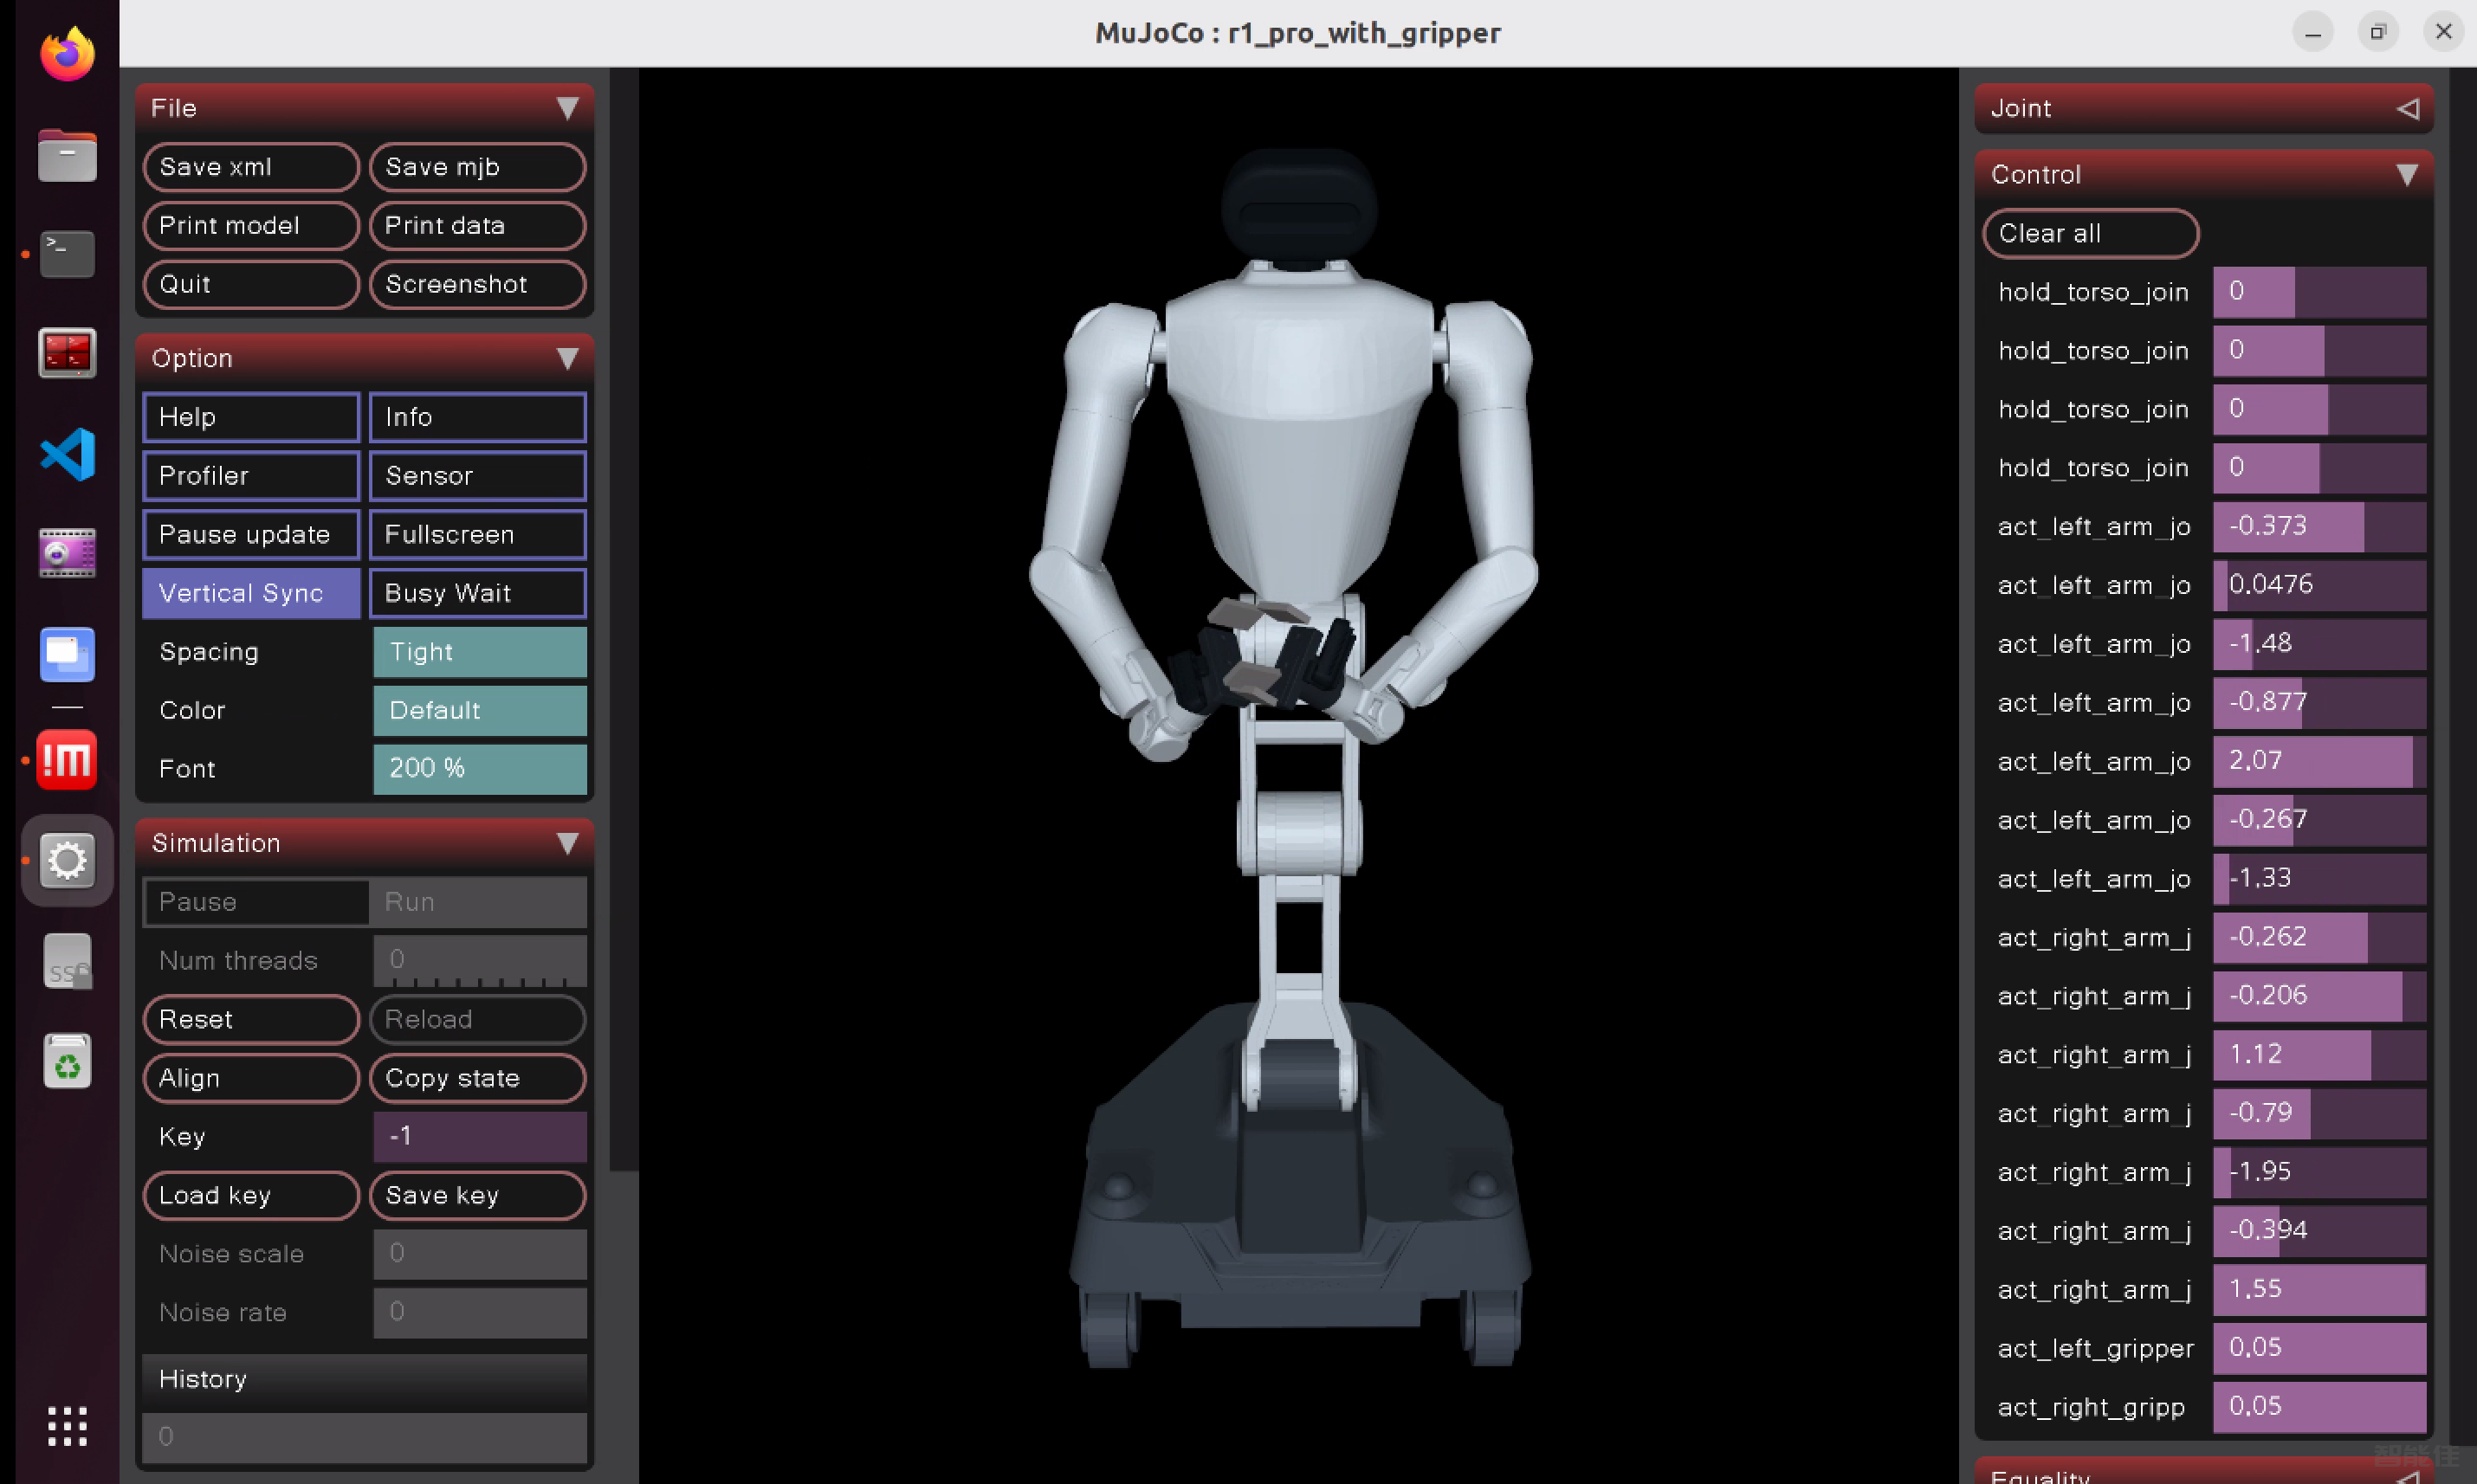Open the blue overlapping-windows dock icon
This screenshot has width=2477, height=1484.
click(x=67, y=655)
